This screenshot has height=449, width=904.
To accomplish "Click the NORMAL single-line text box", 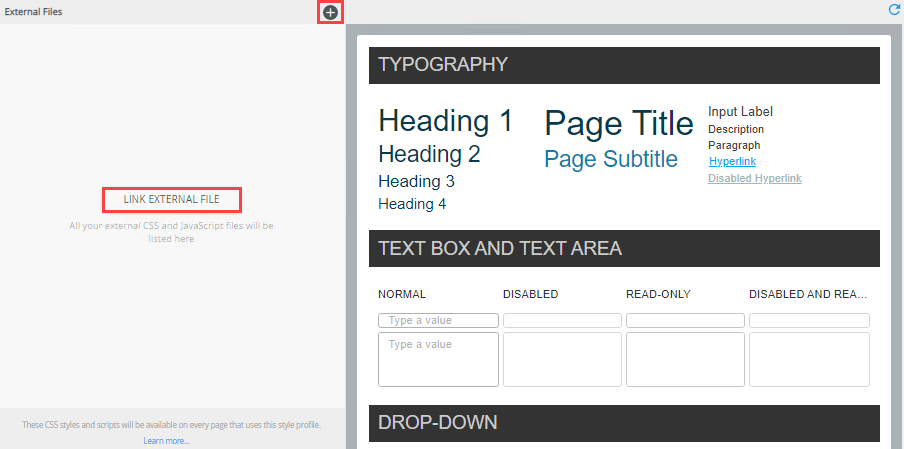I will (x=438, y=320).
